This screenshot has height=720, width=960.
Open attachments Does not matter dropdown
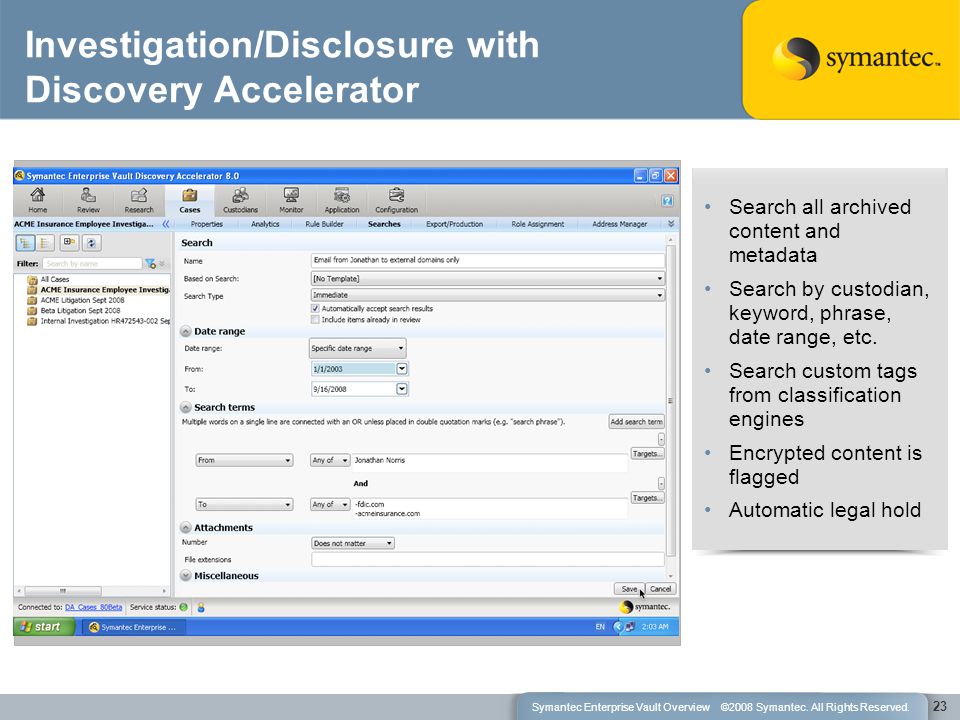(x=353, y=543)
